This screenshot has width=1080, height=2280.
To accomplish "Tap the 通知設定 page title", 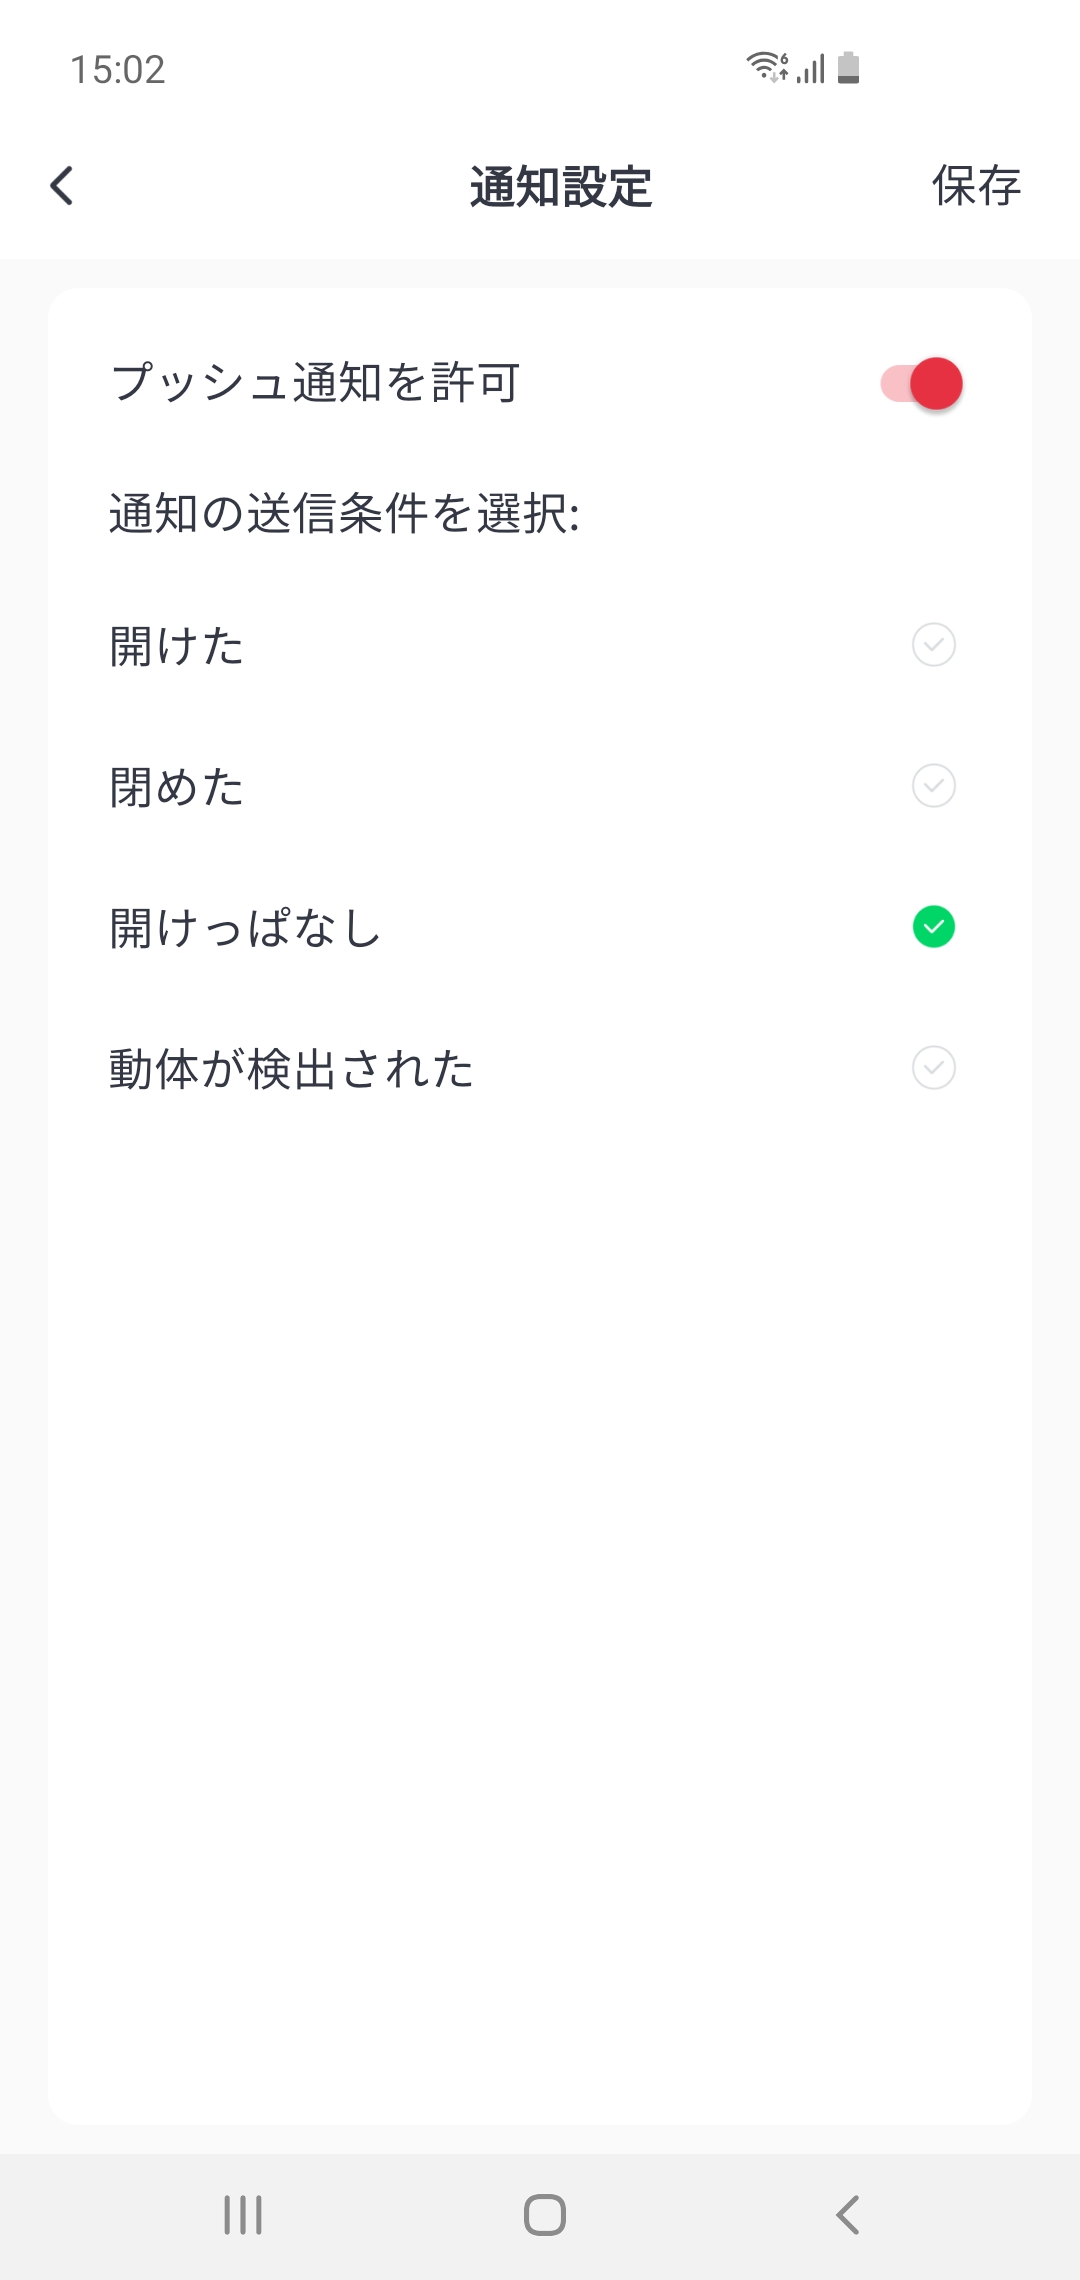I will (x=560, y=187).
